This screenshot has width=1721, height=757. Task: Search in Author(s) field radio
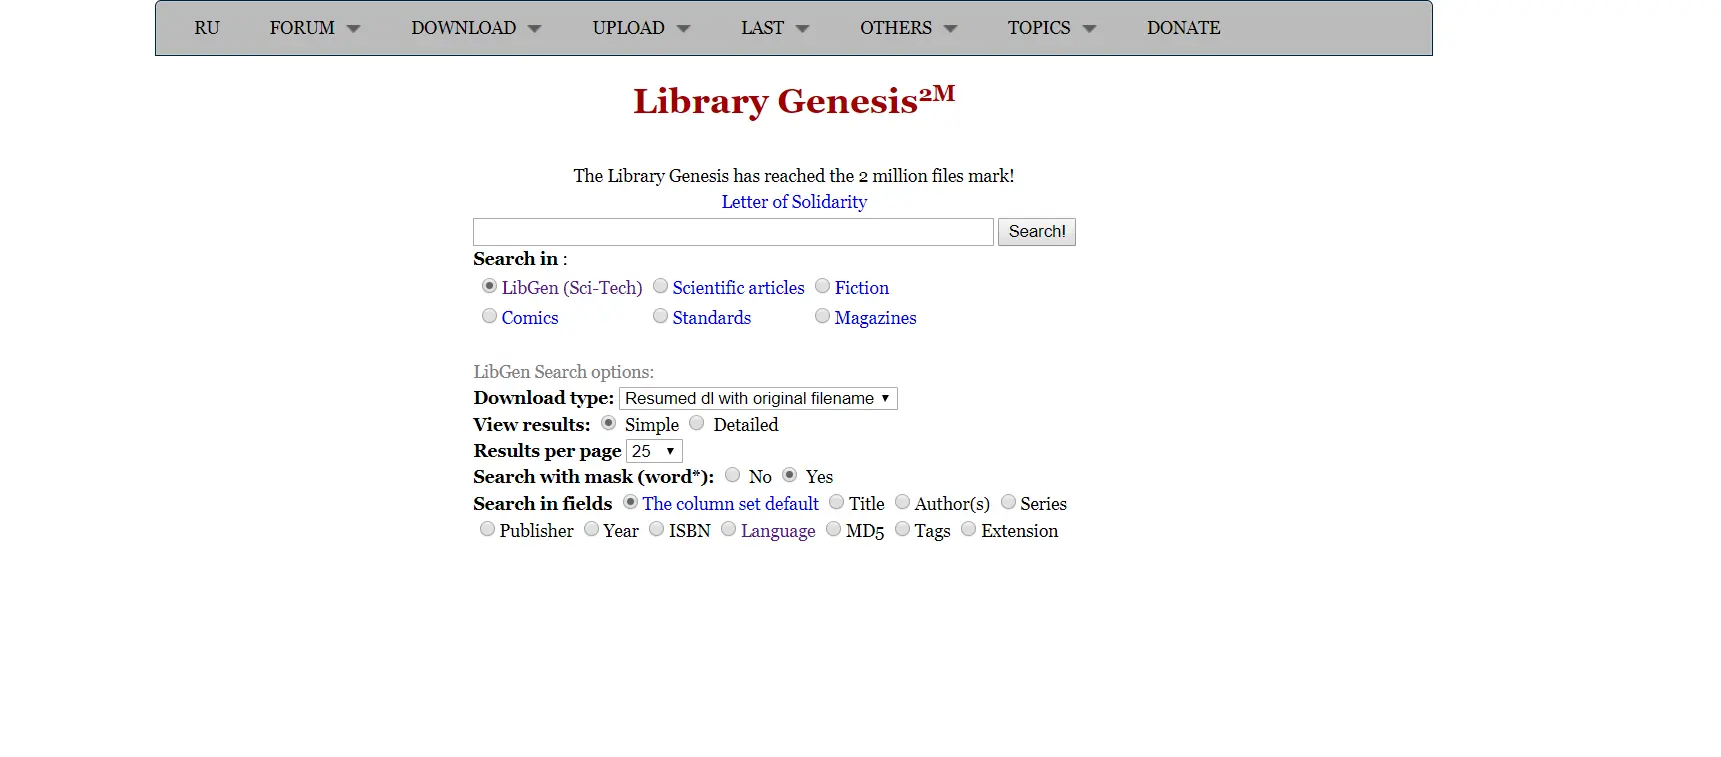pos(903,502)
